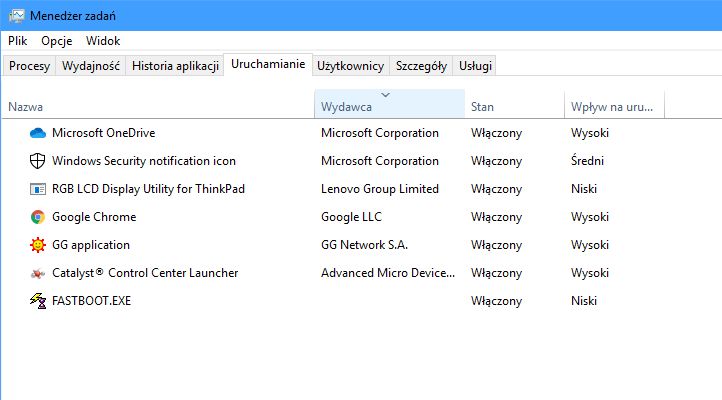The image size is (722, 400).
Task: Switch to the Użytkownicy tab
Action: [350, 66]
